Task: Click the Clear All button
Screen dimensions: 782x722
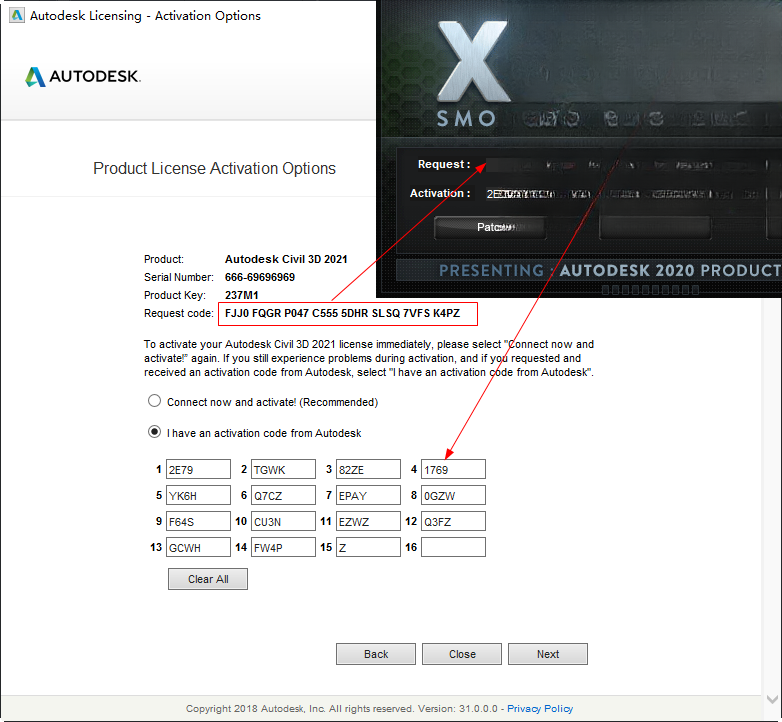Action: pos(208,579)
